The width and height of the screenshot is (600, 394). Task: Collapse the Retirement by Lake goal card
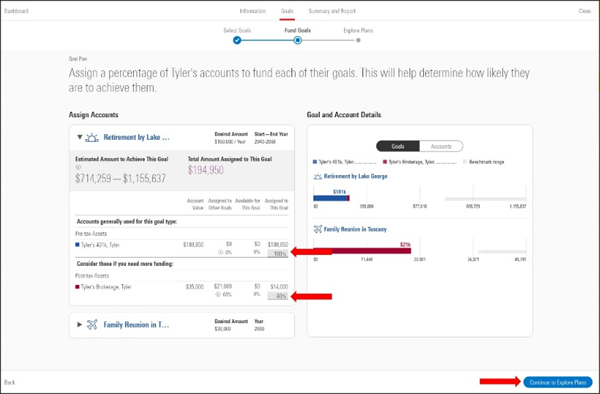click(x=80, y=137)
